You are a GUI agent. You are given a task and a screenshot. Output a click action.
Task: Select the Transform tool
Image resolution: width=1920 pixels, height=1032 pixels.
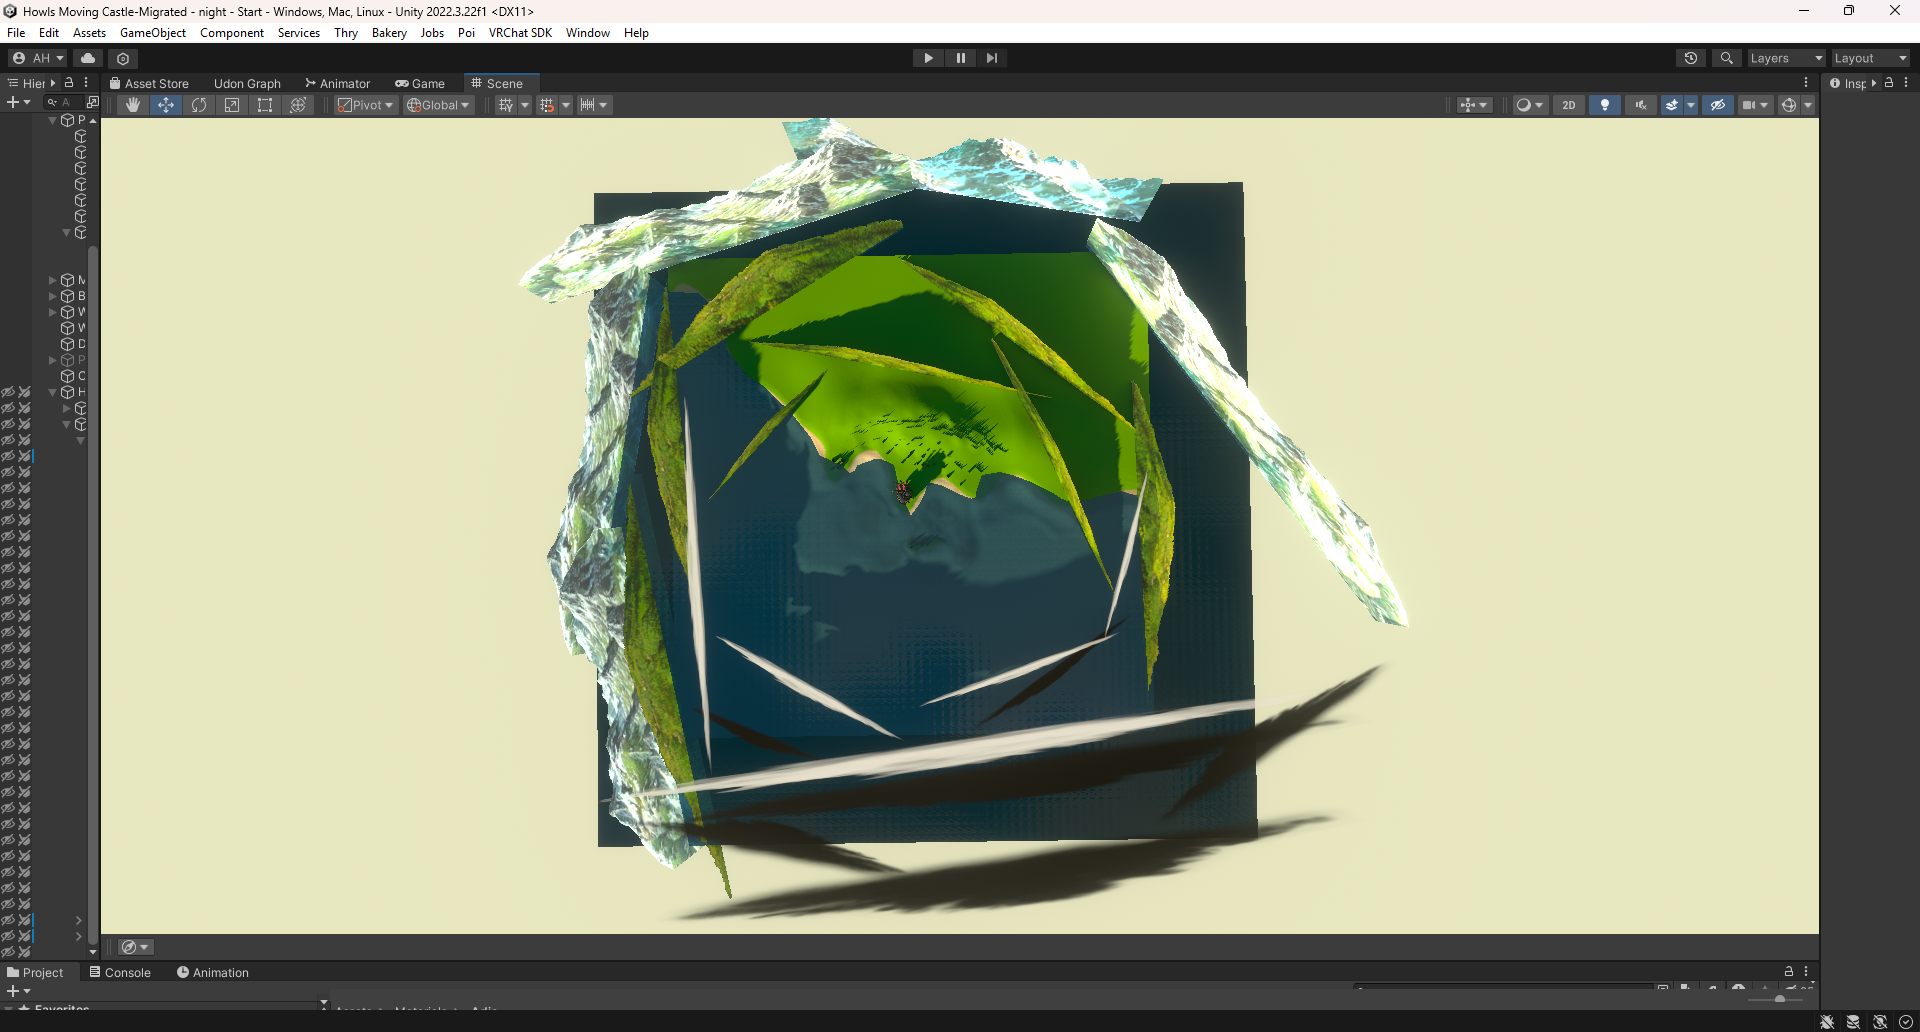click(298, 105)
